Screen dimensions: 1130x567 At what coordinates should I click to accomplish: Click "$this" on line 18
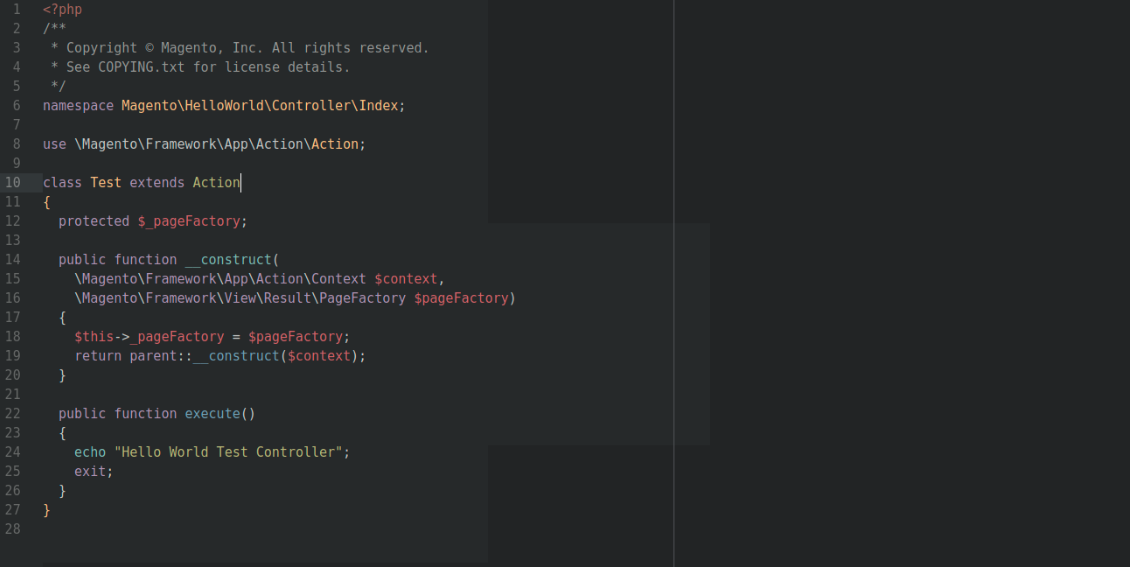[x=94, y=337]
